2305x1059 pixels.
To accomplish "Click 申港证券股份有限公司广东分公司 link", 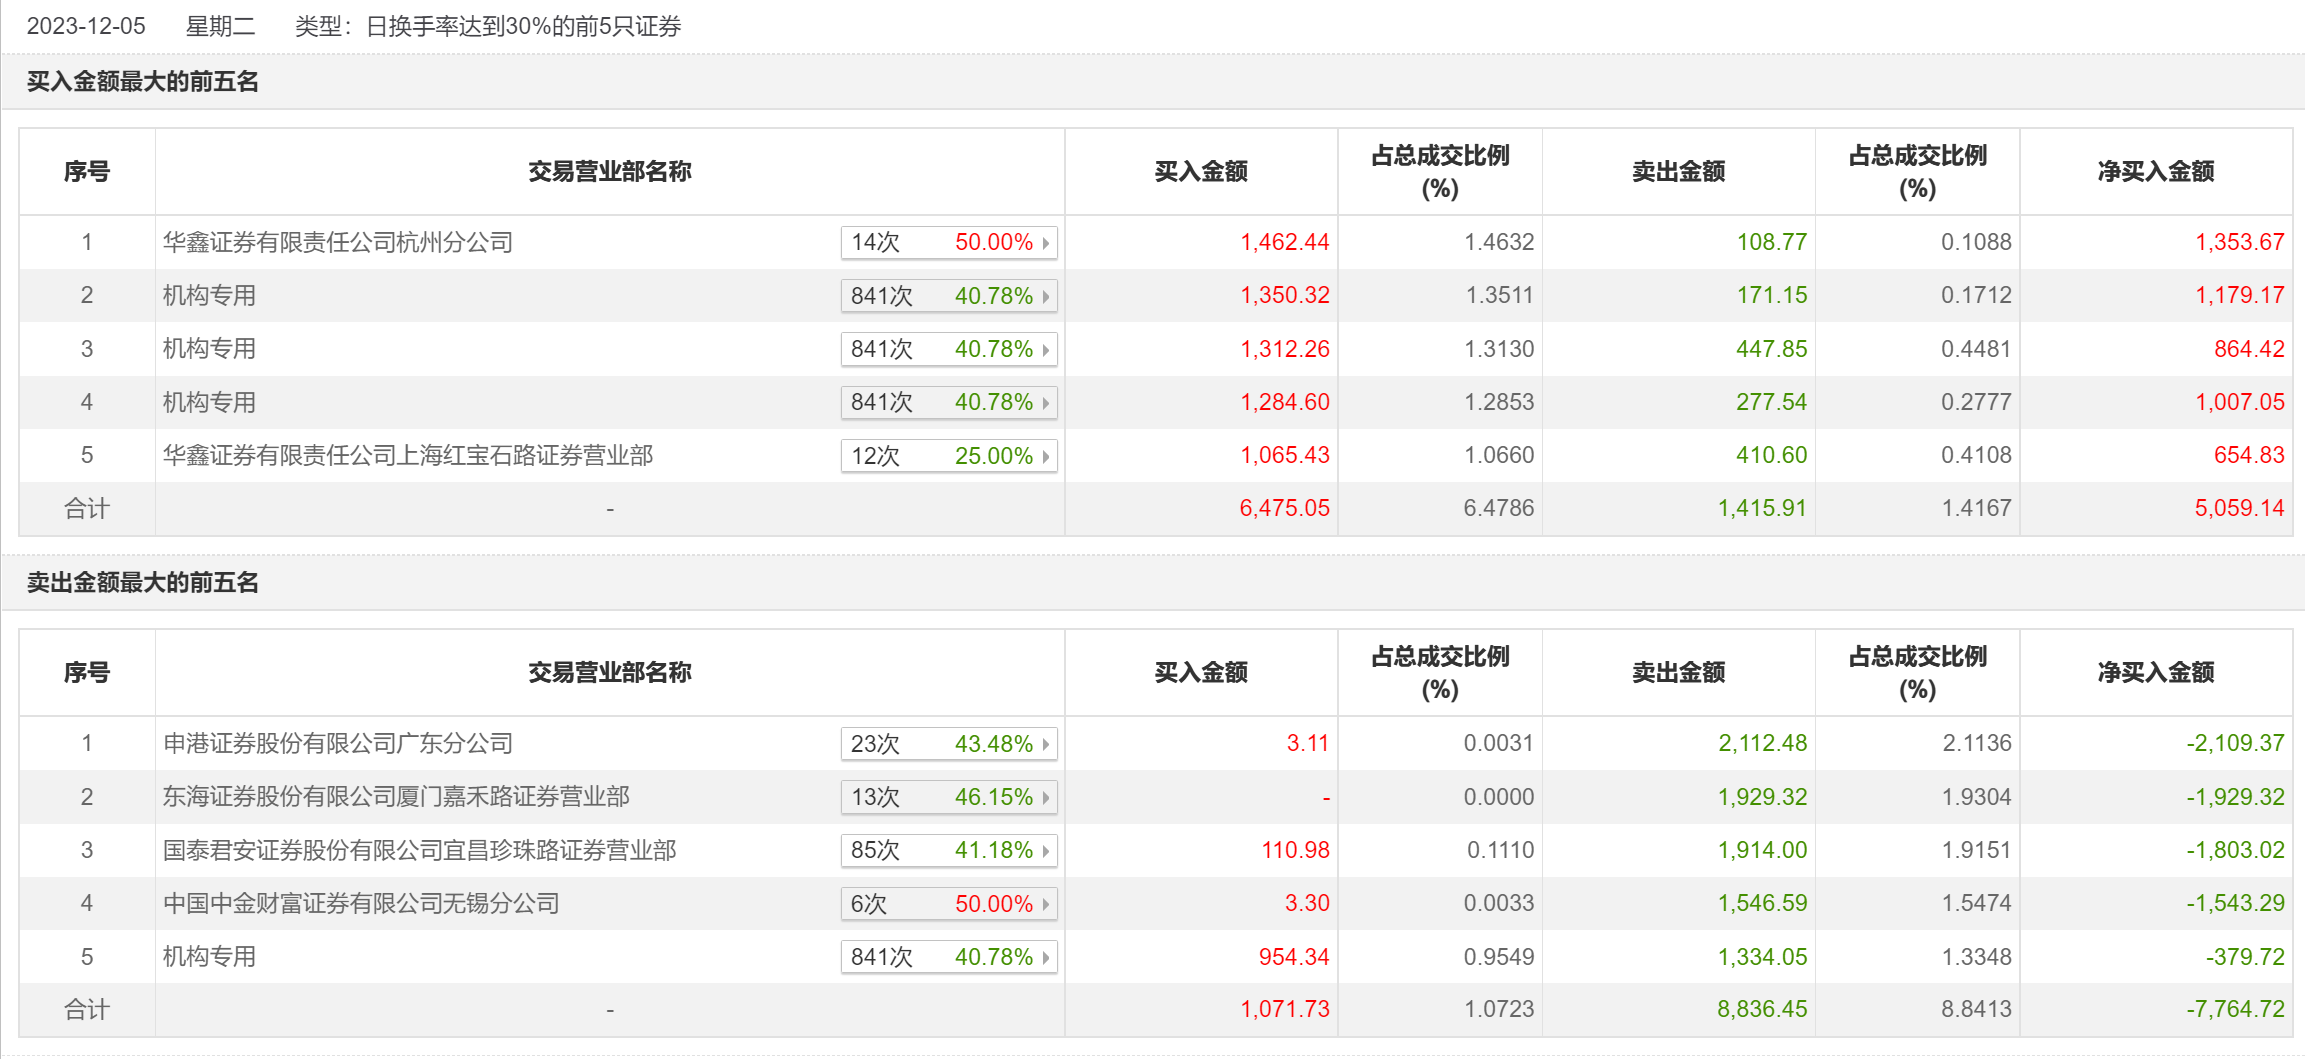I will point(338,744).
